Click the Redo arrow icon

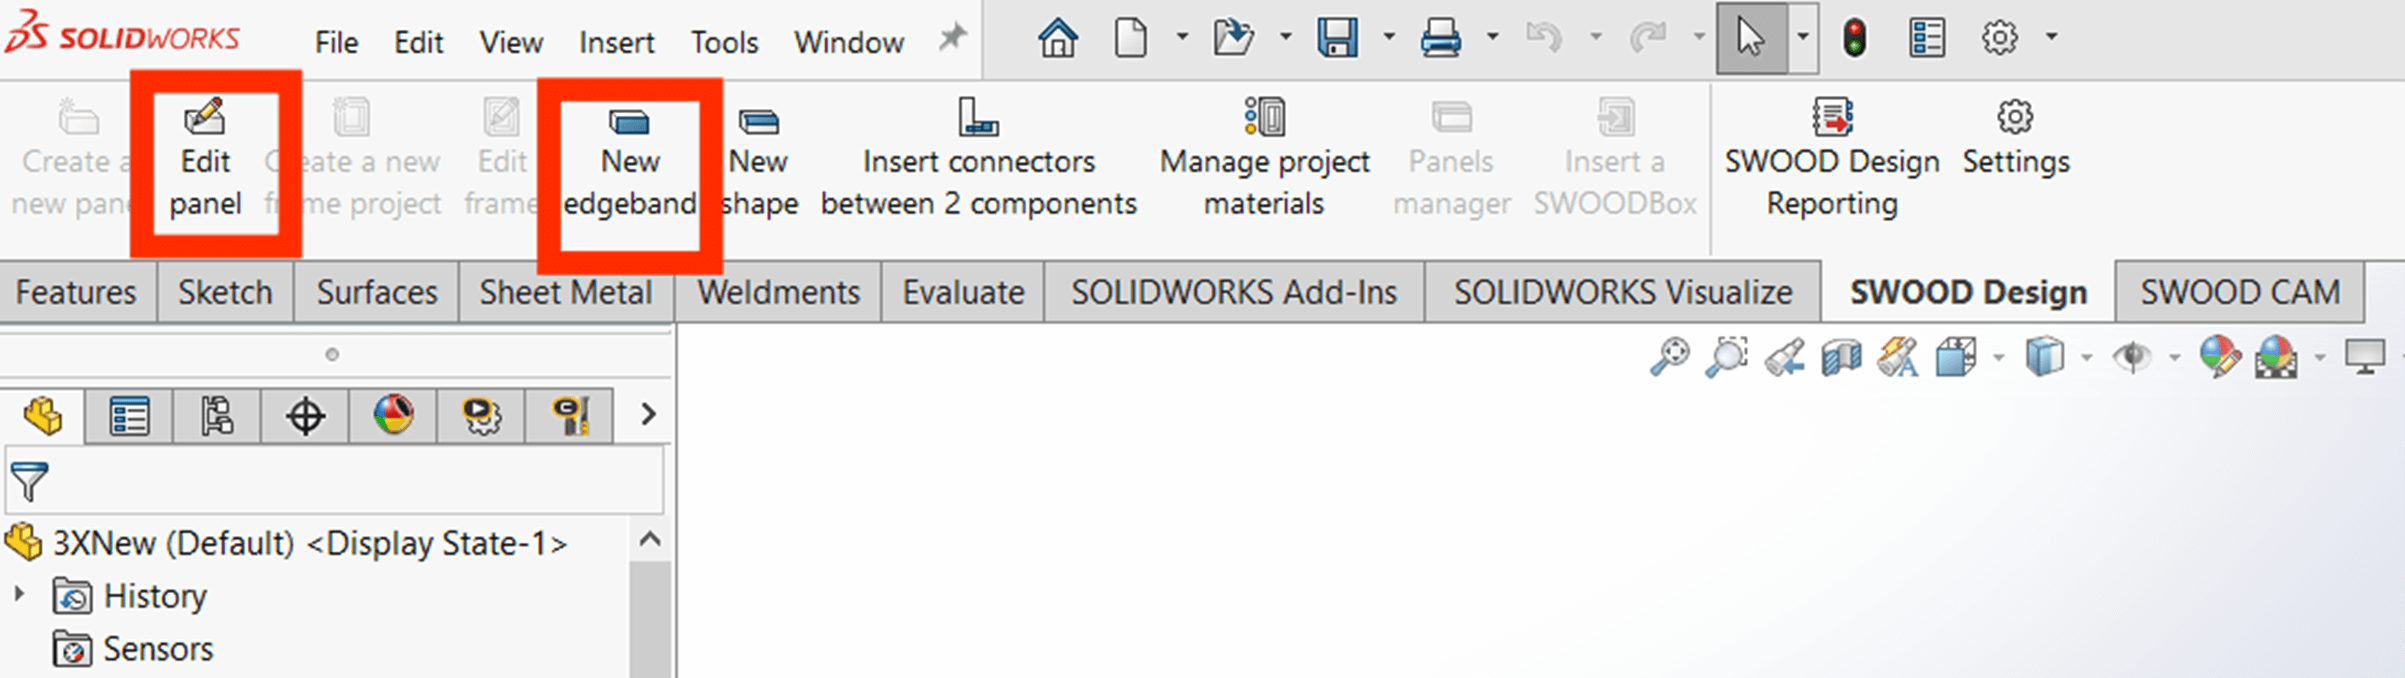click(x=1648, y=39)
